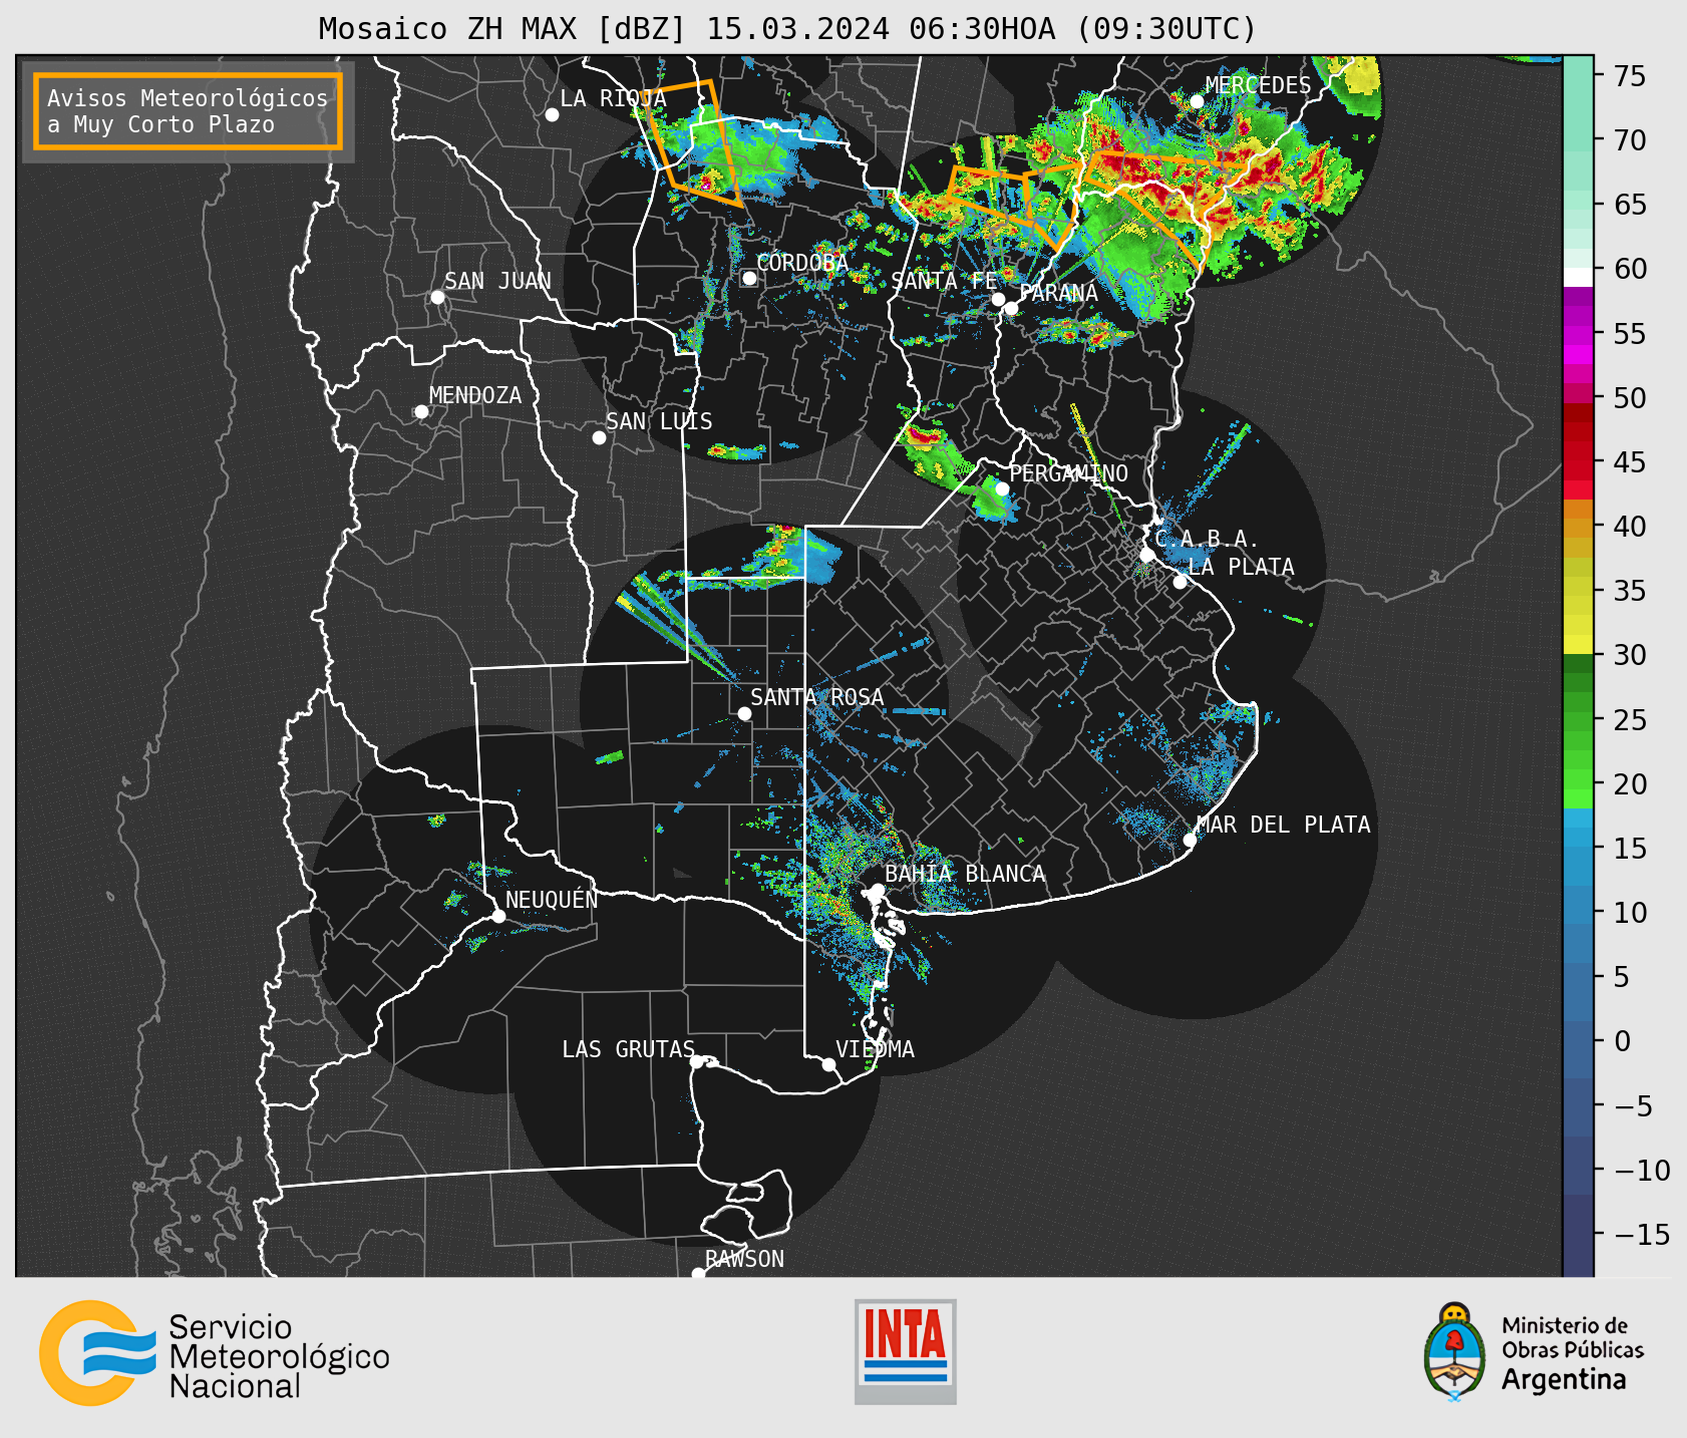Click the RAWSON city marker dot
This screenshot has width=1687, height=1438.
(x=698, y=1273)
